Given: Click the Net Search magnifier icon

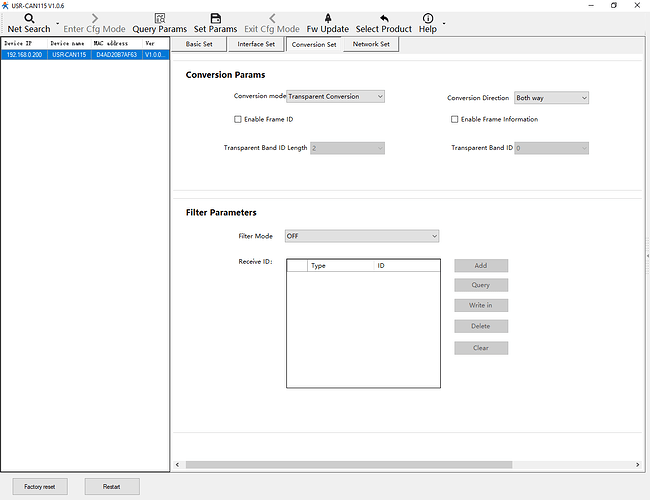Looking at the screenshot, I should (29, 18).
